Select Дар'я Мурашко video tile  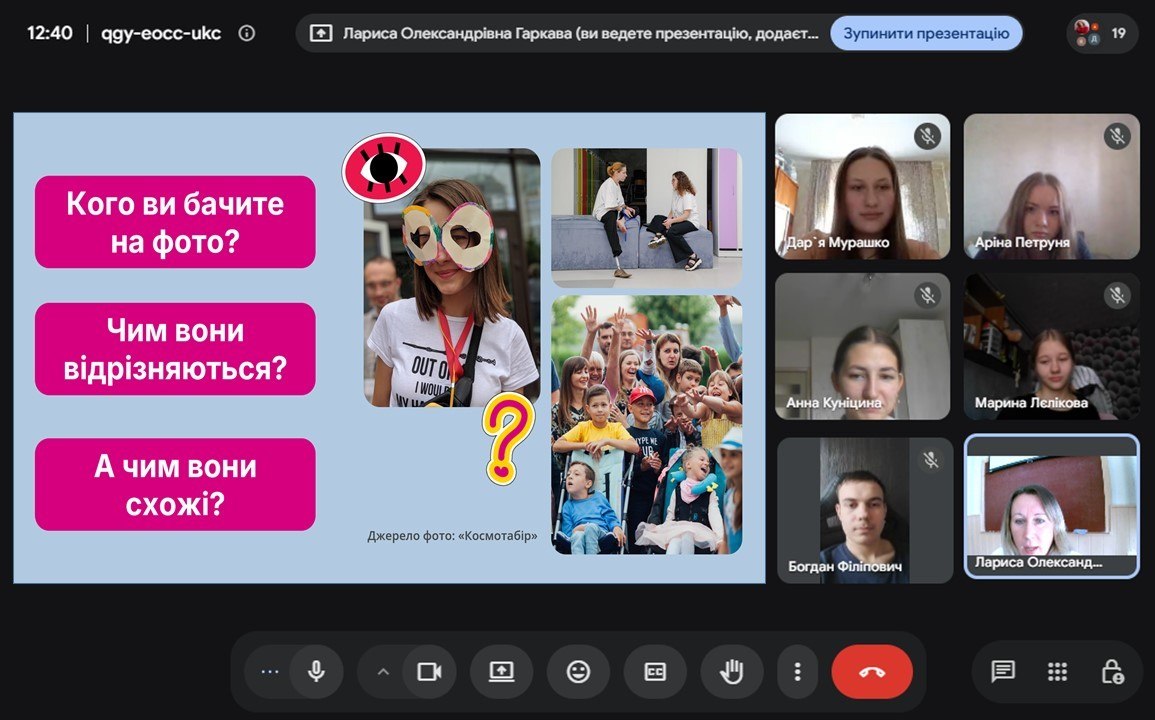[863, 186]
